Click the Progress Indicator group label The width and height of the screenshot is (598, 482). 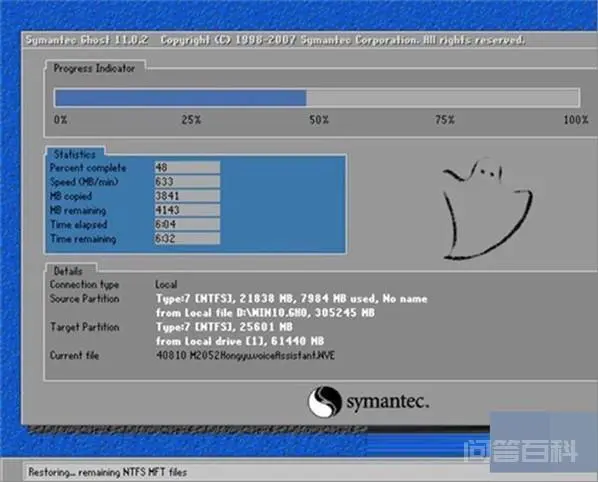coord(94,68)
